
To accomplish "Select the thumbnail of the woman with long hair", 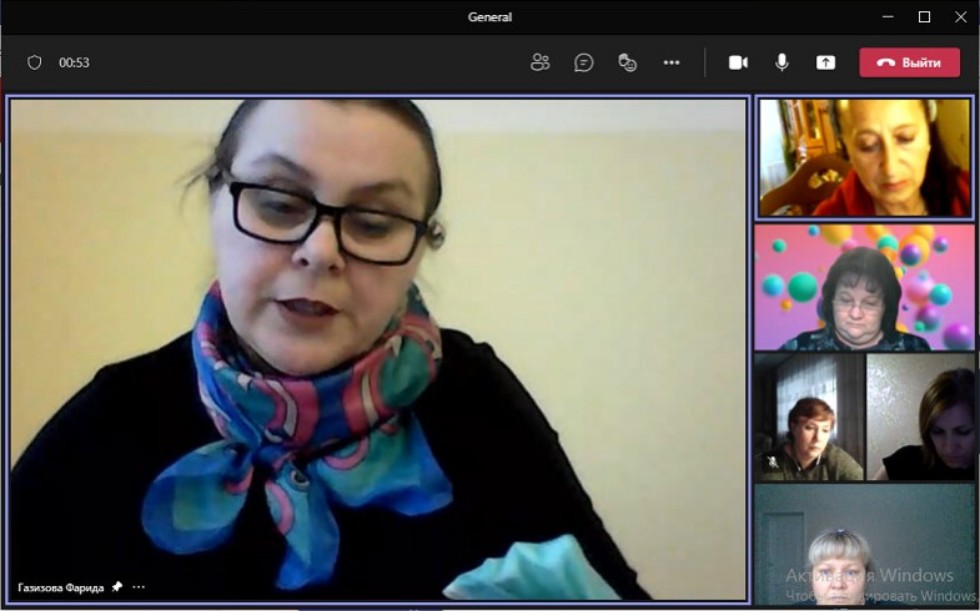I will (x=920, y=417).
